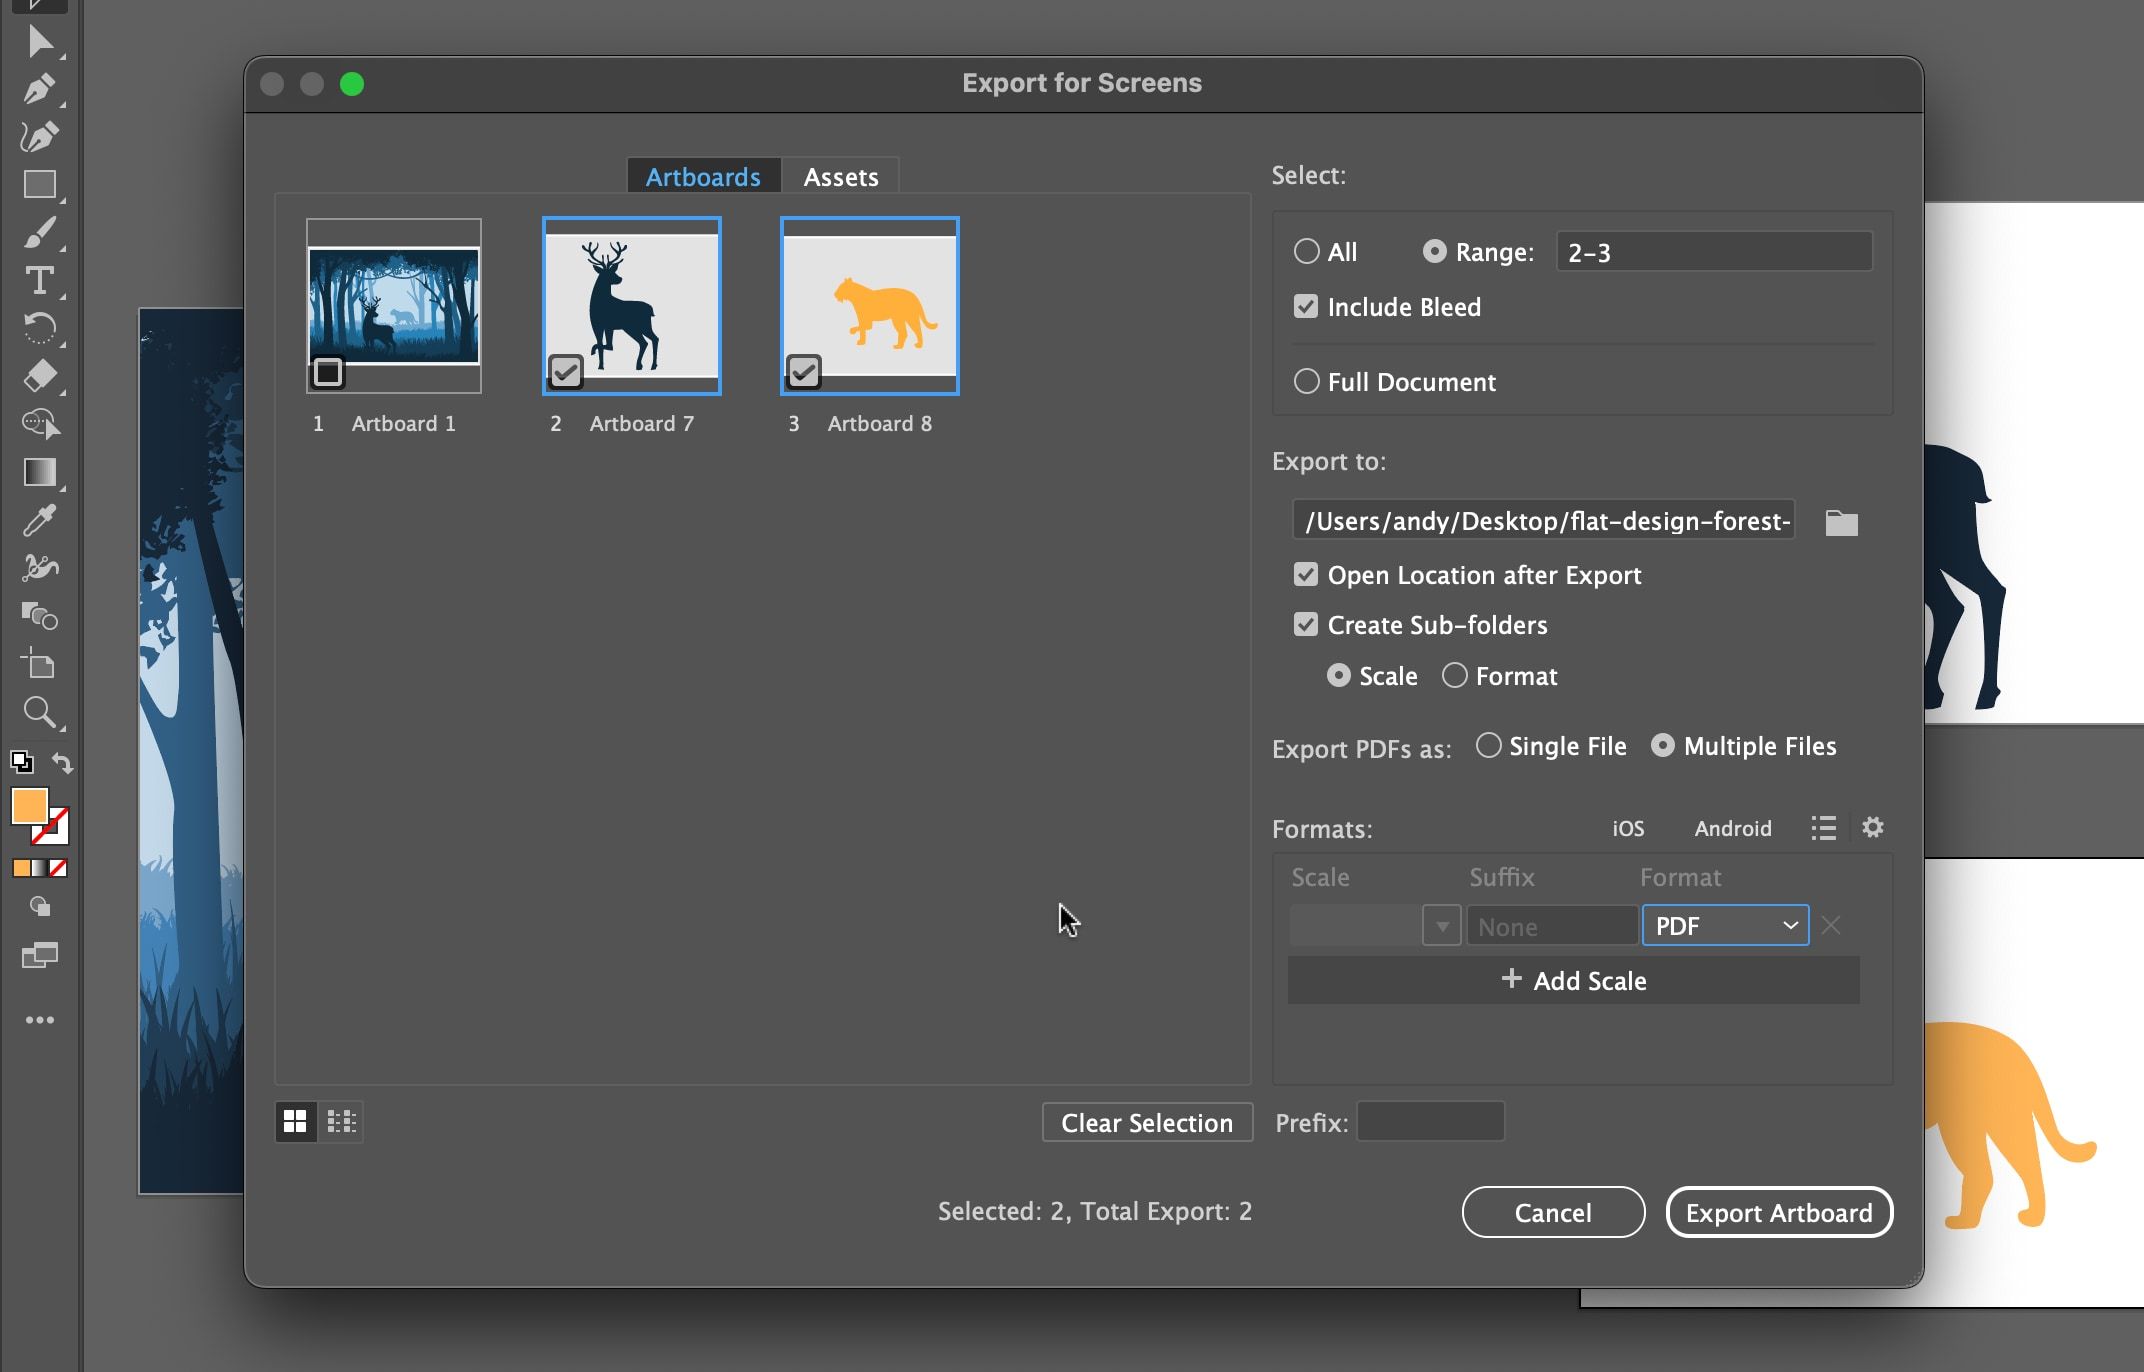The image size is (2144, 1372).
Task: Pick the Eraser tool
Action: [x=40, y=377]
